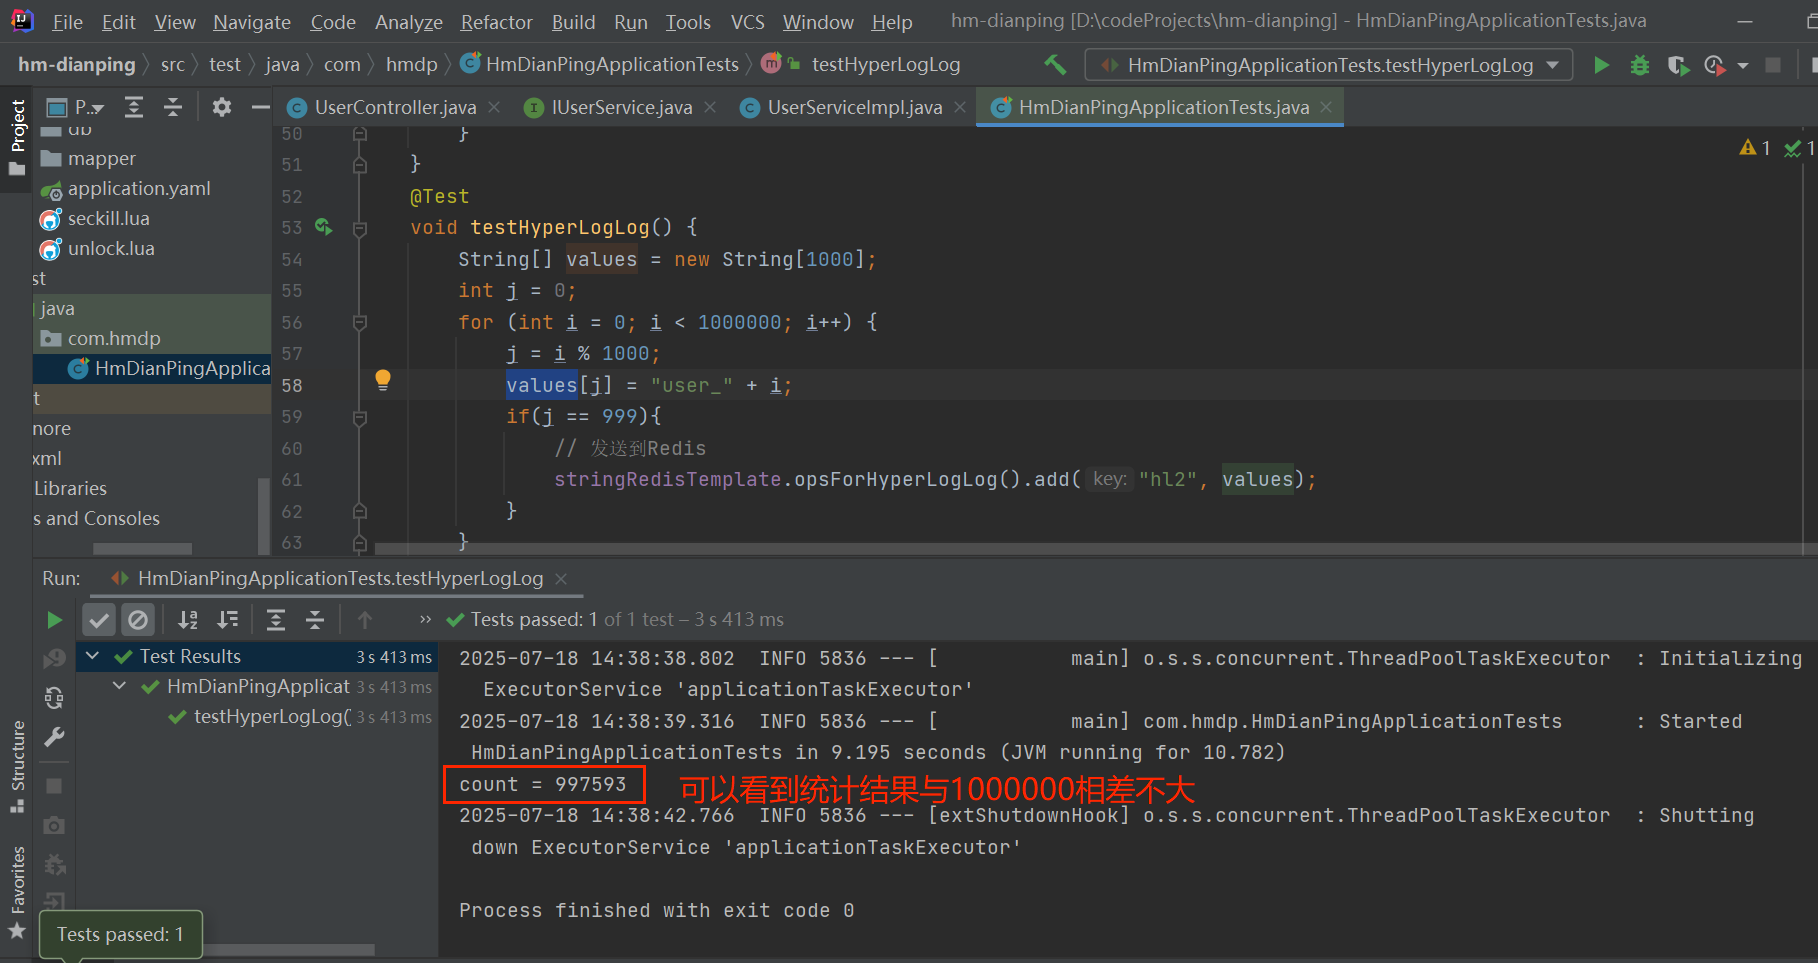Toggle auto-test in the Run sidebar

click(x=54, y=697)
